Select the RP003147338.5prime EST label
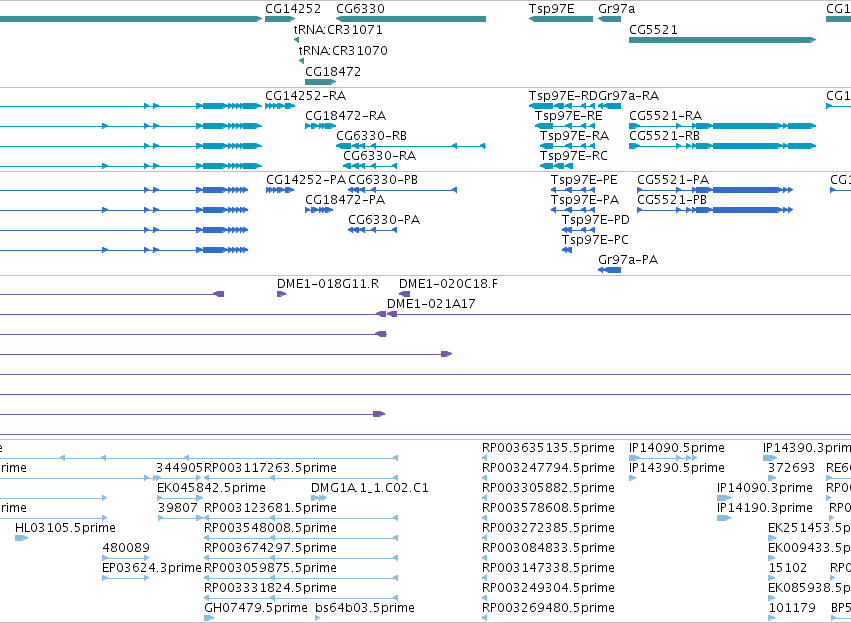This screenshot has width=851, height=623. (548, 568)
